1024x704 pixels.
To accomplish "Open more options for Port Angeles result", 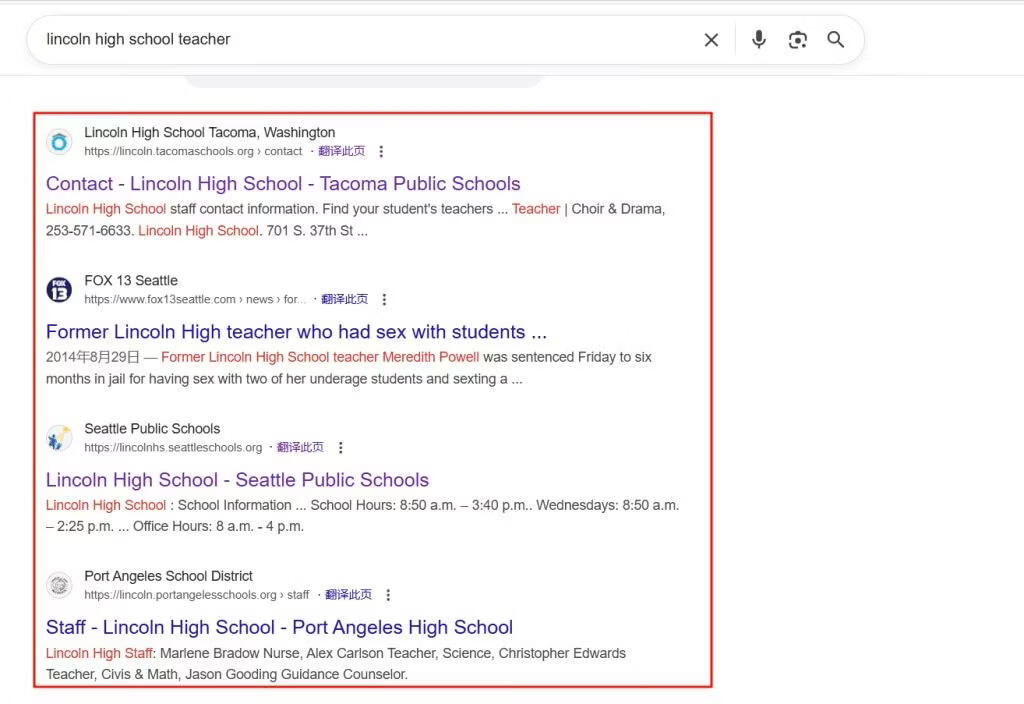I will 388,595.
